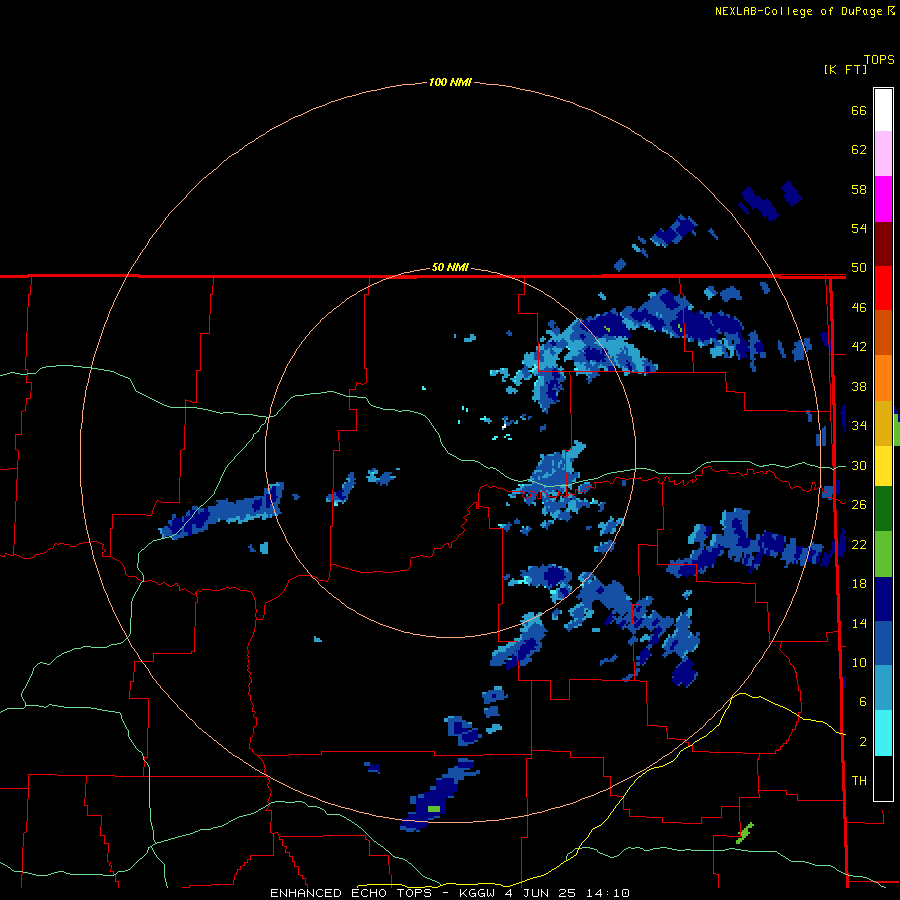Click the legend value 6
The width and height of the screenshot is (900, 900).
tap(862, 702)
